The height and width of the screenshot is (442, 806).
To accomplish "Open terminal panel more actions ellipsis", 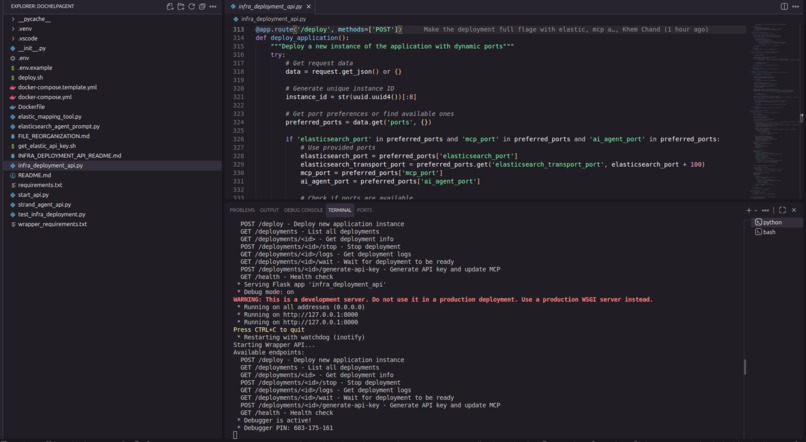I will tap(765, 210).
